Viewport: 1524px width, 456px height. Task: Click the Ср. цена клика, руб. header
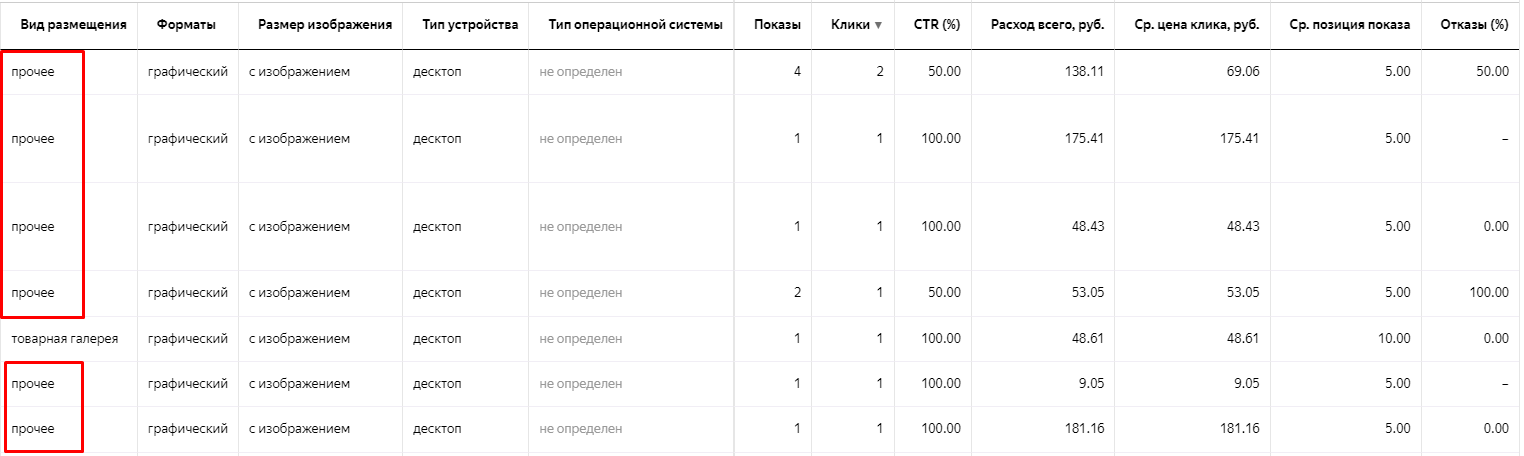(1194, 24)
